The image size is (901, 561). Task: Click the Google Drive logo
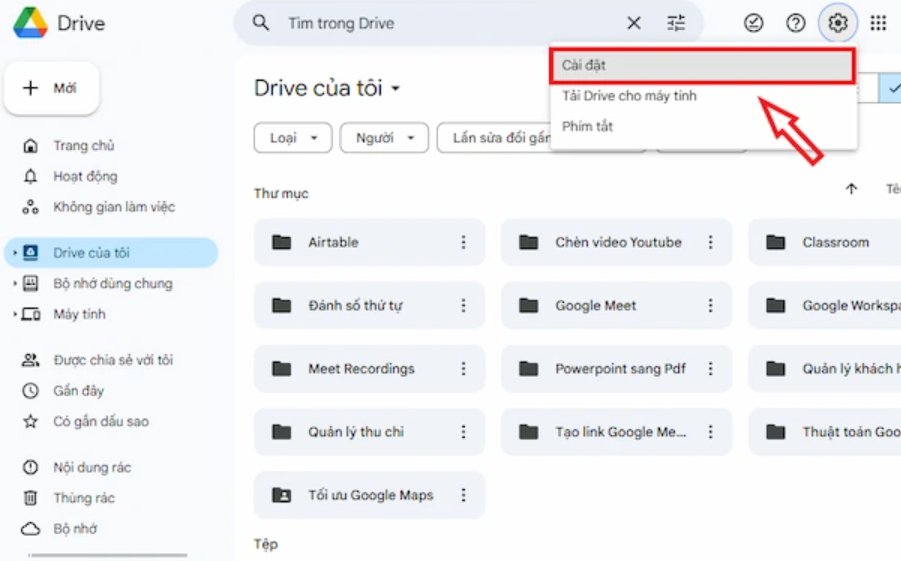click(30, 23)
